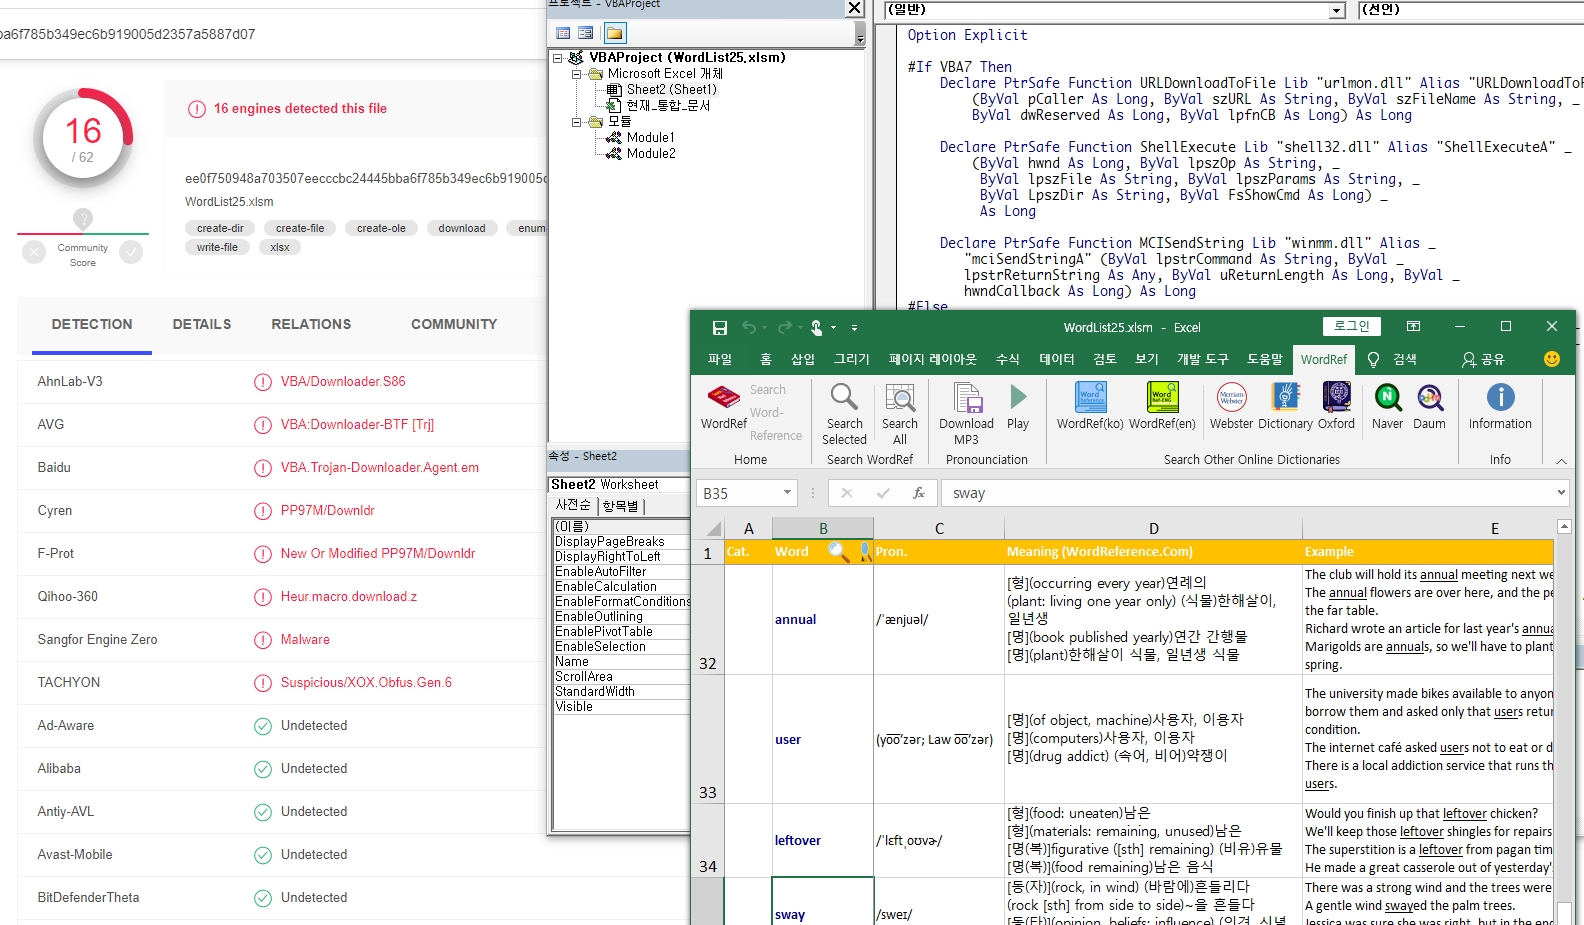Click the formula bar containing sway

coord(1247,493)
